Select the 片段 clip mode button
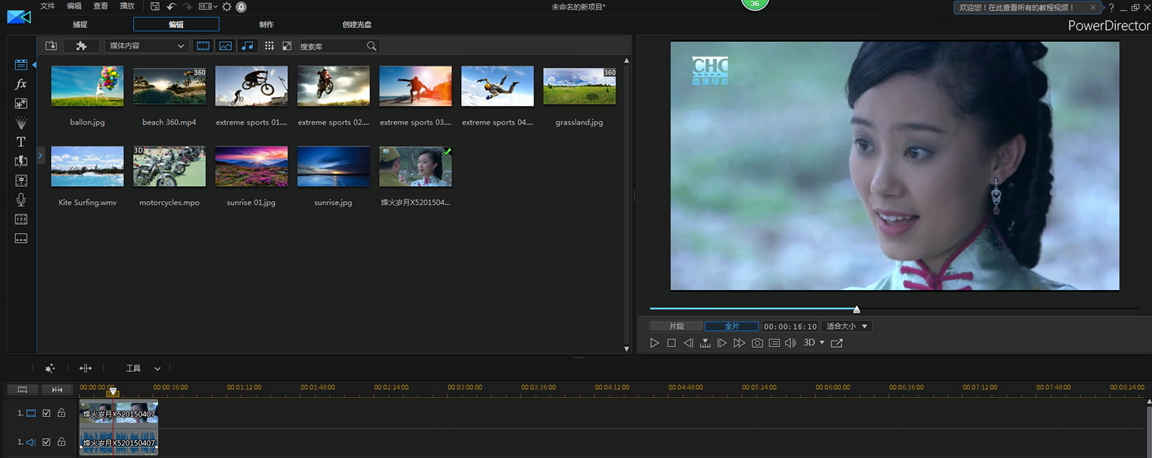The width and height of the screenshot is (1152, 458). (x=676, y=326)
